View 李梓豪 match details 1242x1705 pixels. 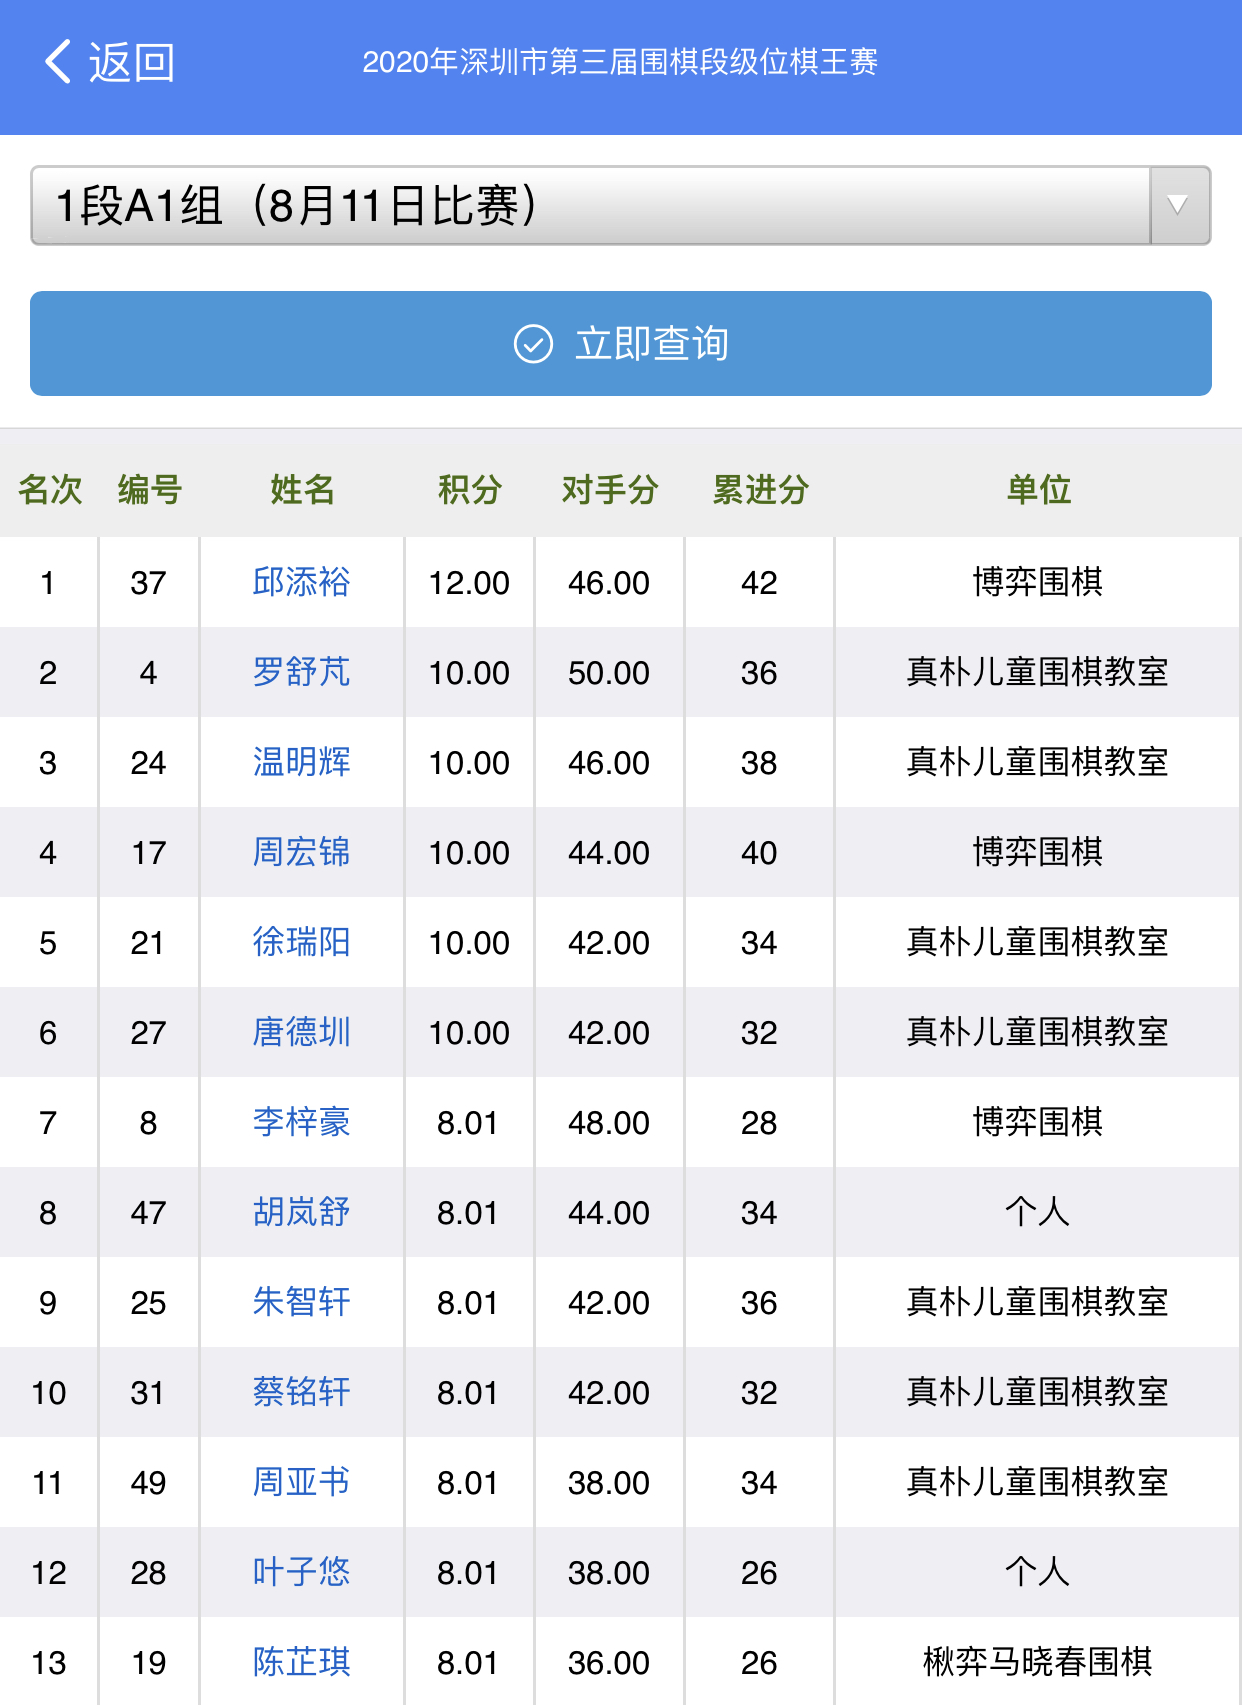[x=301, y=1122]
